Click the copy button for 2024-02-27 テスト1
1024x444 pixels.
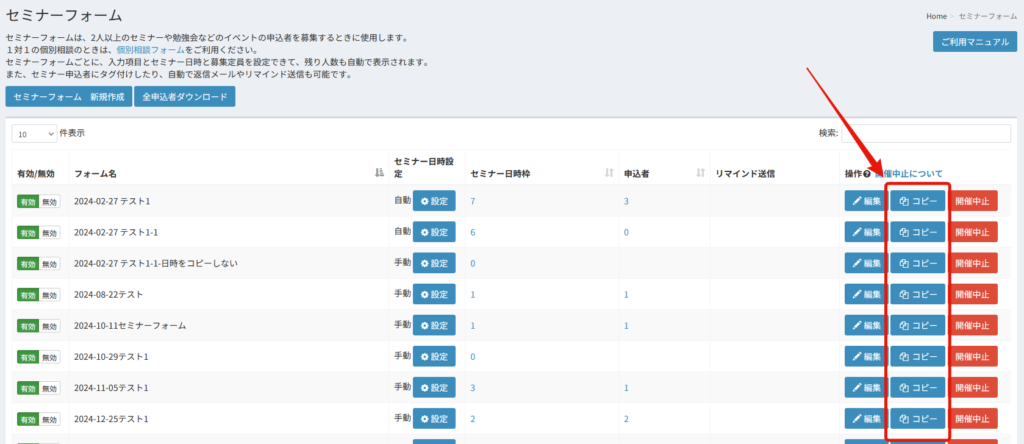(917, 201)
